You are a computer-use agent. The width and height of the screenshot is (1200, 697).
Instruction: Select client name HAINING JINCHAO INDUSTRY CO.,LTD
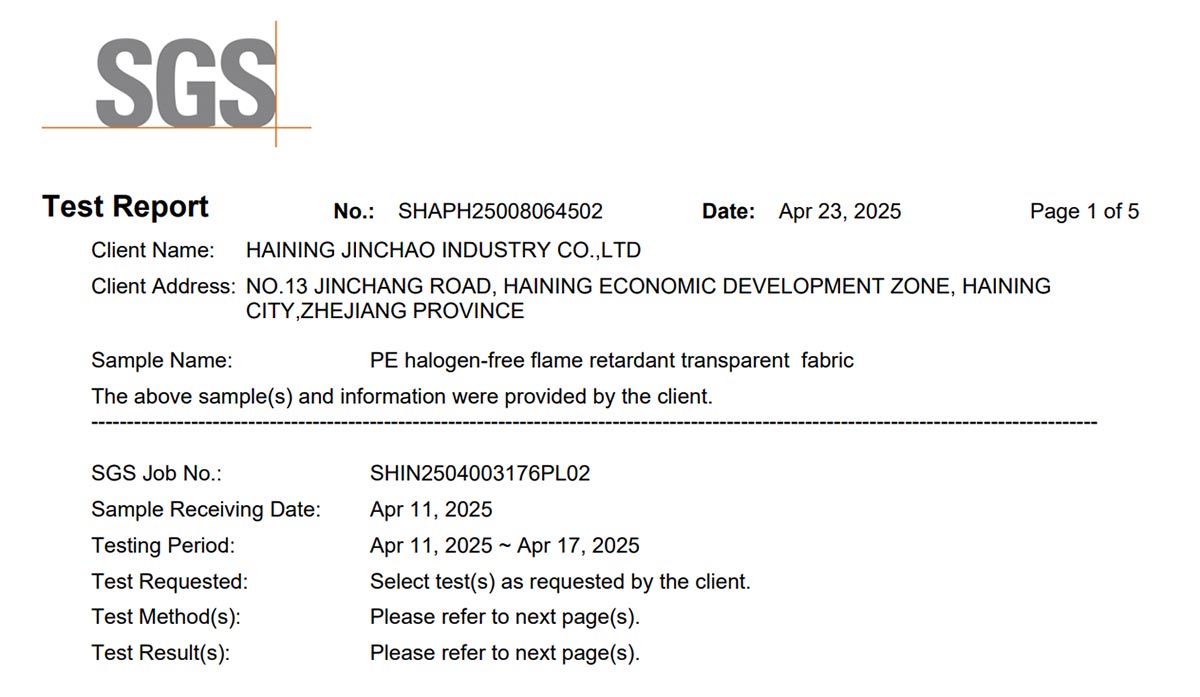coord(443,250)
